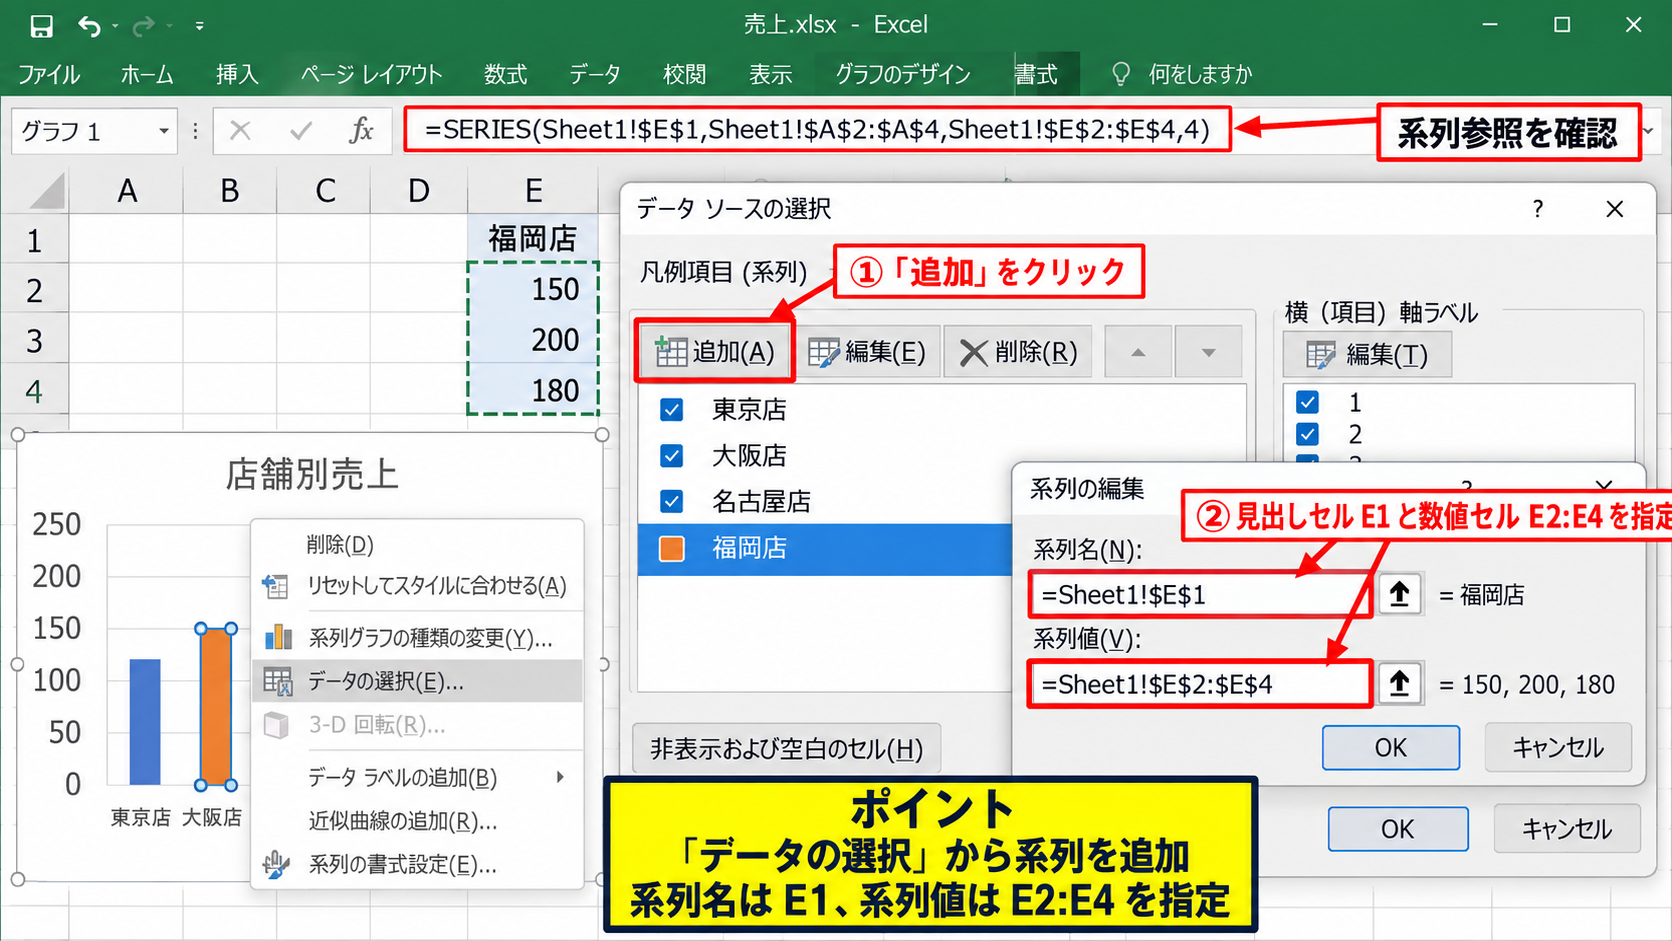Click the Save icon in title bar
The height and width of the screenshot is (941, 1672).
(41, 26)
